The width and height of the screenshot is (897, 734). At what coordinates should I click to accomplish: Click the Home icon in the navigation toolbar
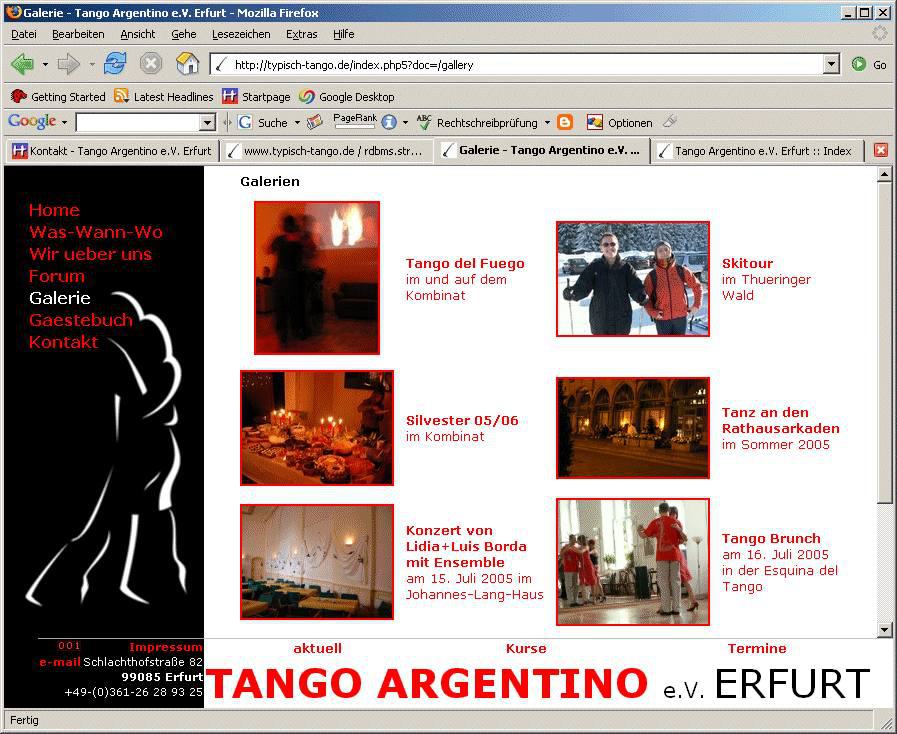(x=187, y=64)
